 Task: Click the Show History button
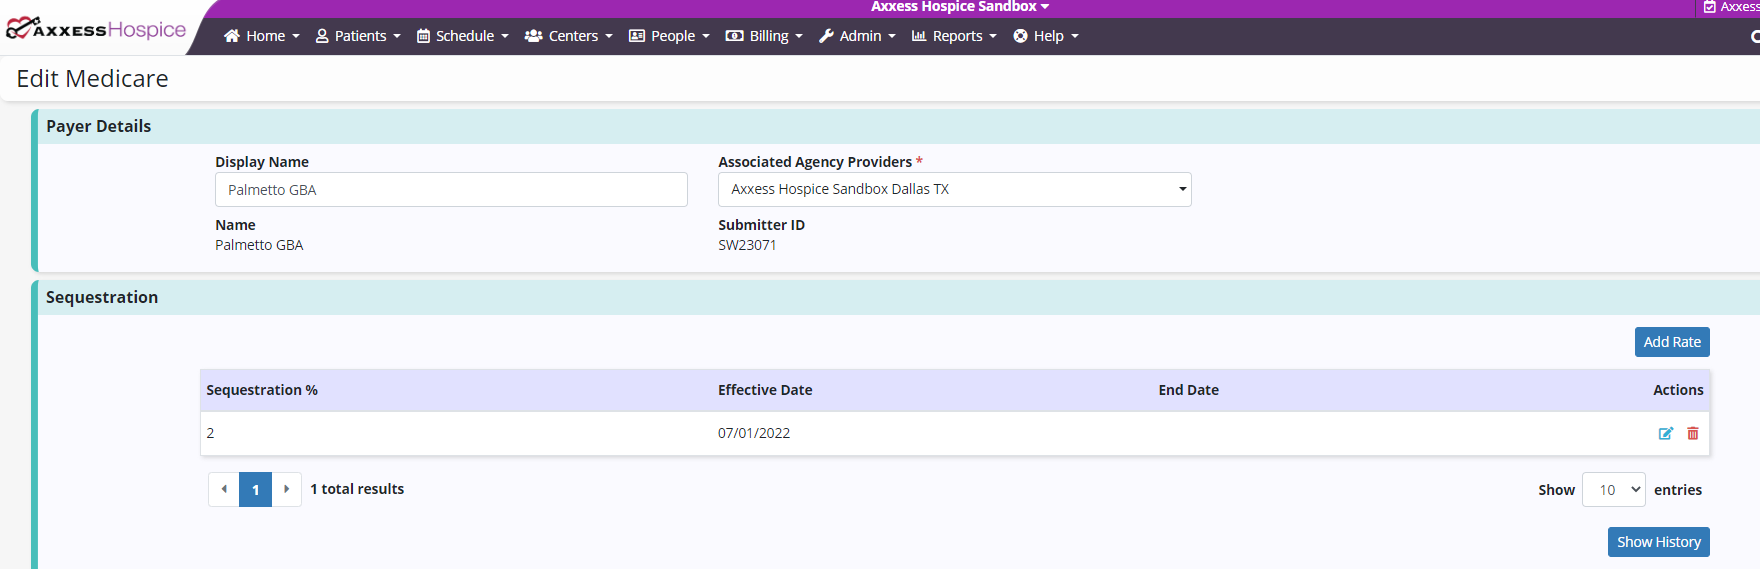(1658, 542)
